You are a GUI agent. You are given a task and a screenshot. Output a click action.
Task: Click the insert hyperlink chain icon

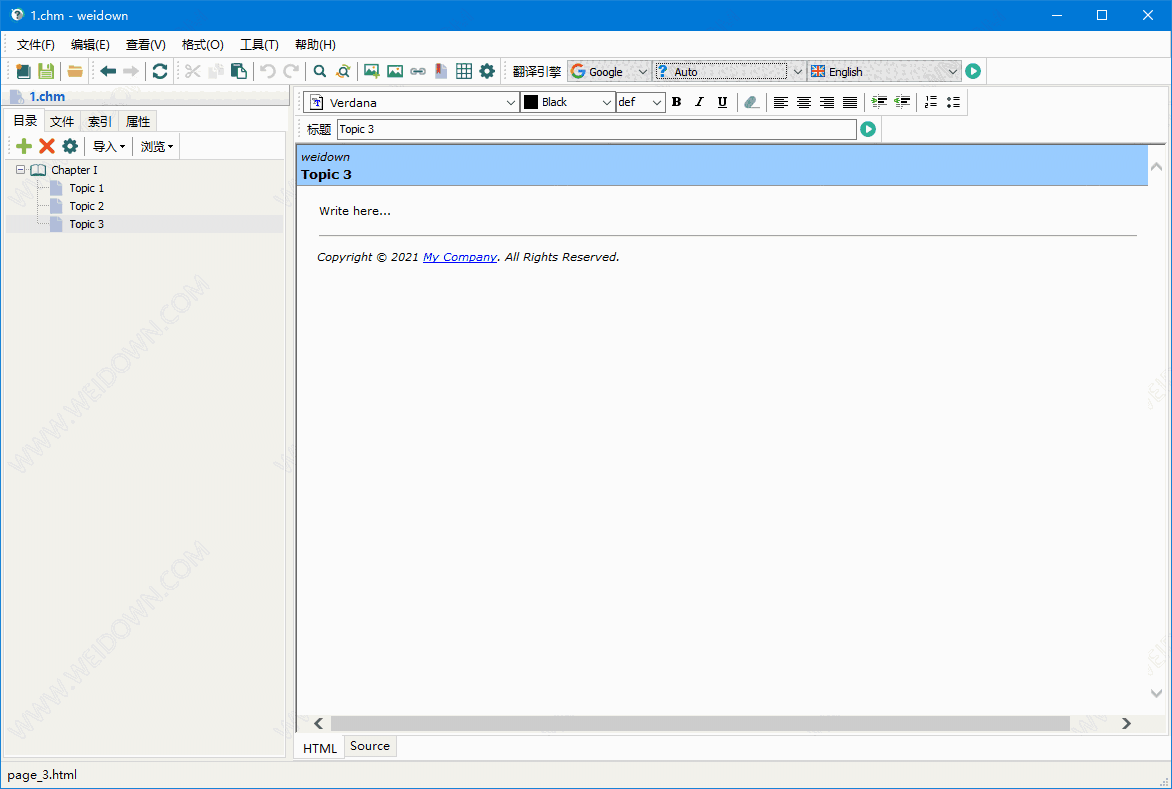[x=418, y=71]
